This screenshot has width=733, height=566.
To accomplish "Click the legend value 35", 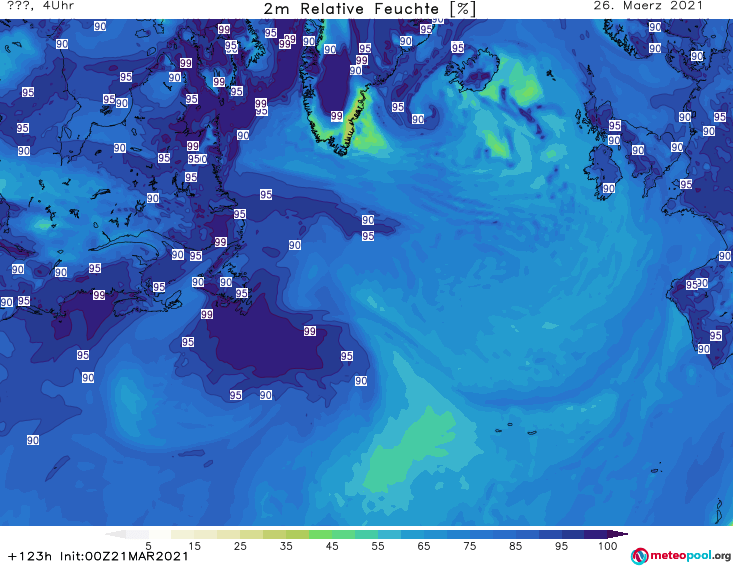I will tap(286, 546).
